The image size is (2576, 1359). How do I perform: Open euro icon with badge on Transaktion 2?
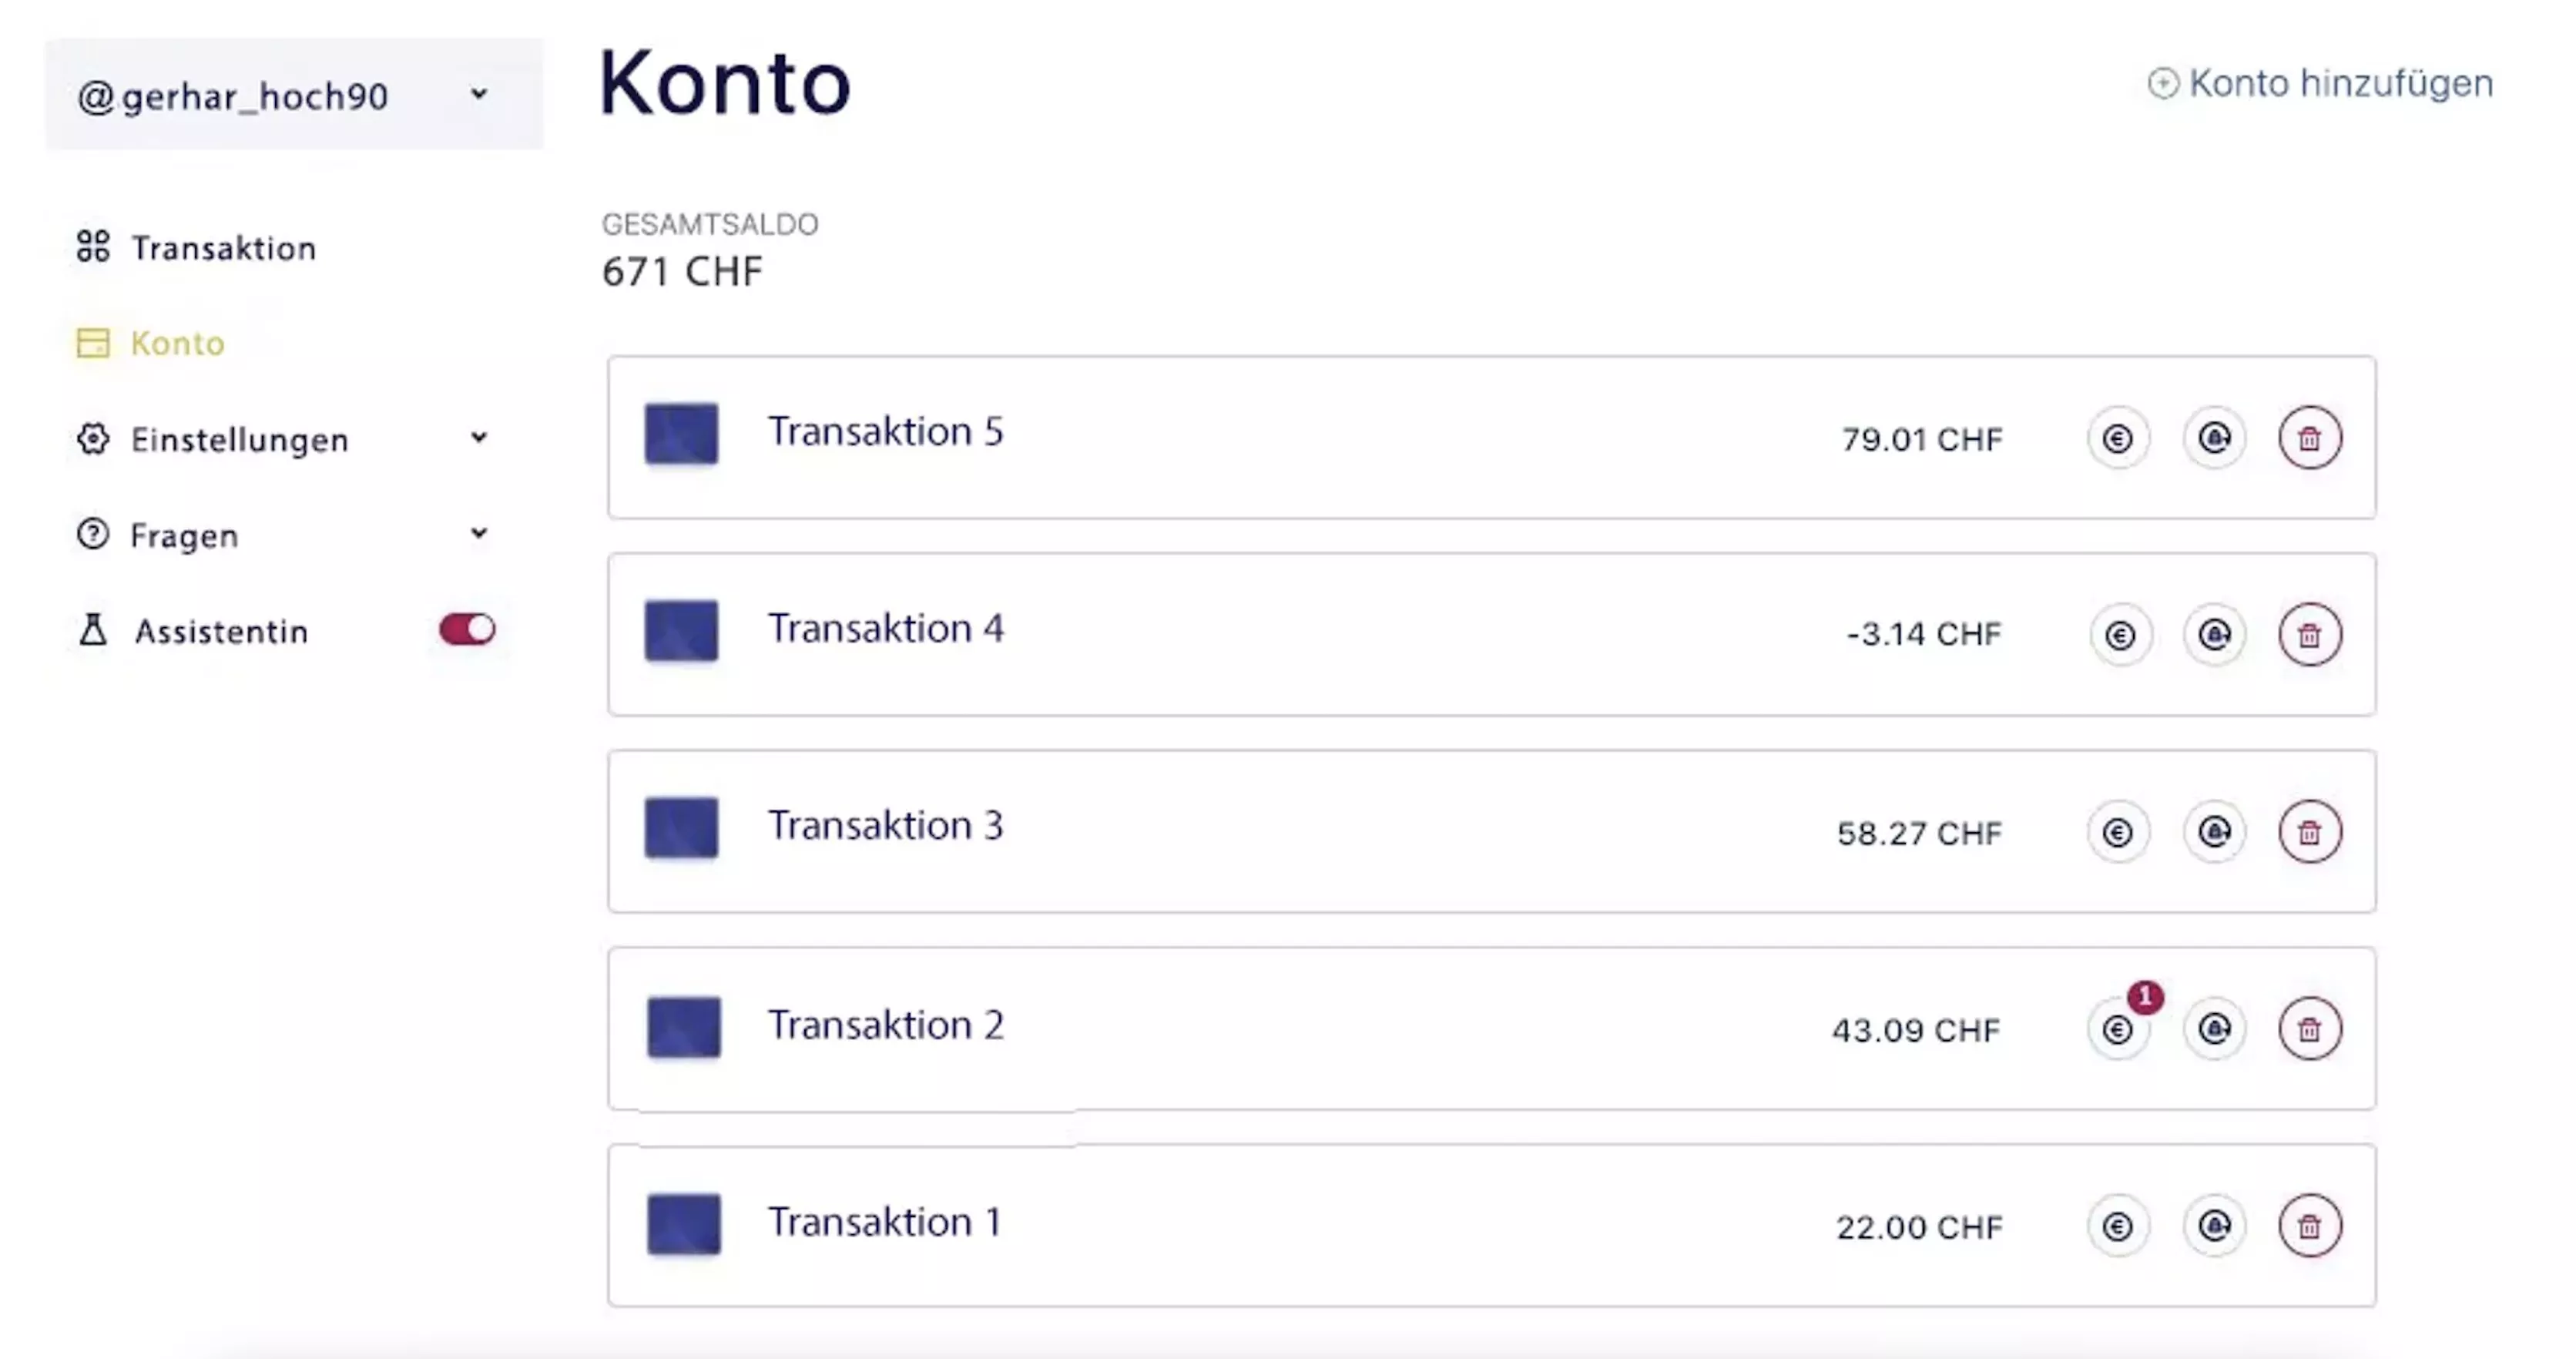point(2118,1029)
